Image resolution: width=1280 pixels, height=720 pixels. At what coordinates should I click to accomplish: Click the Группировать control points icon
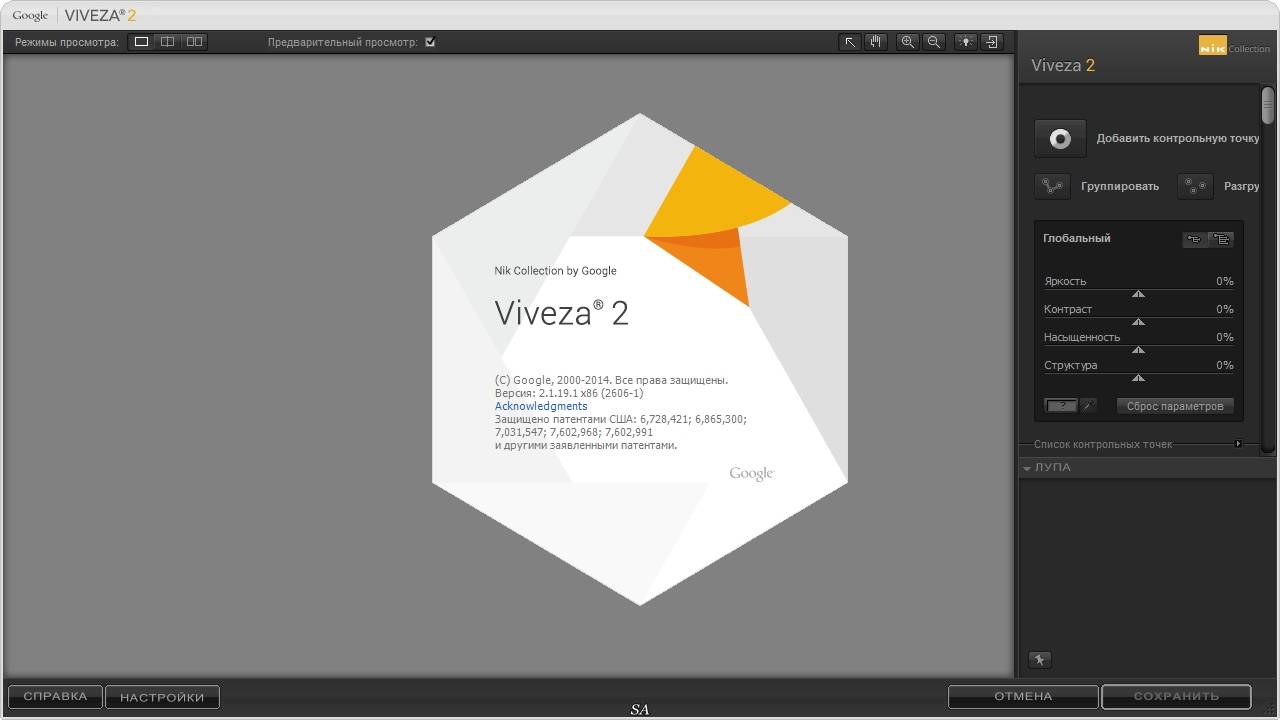(x=1052, y=186)
